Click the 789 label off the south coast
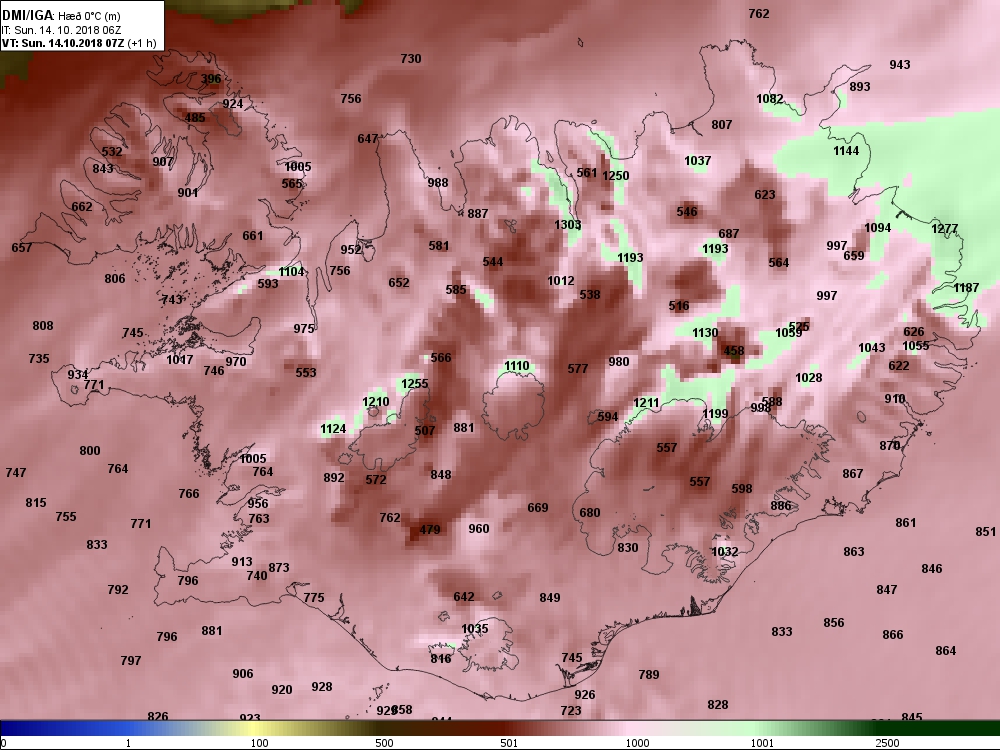This screenshot has height=750, width=1000. 649,675
